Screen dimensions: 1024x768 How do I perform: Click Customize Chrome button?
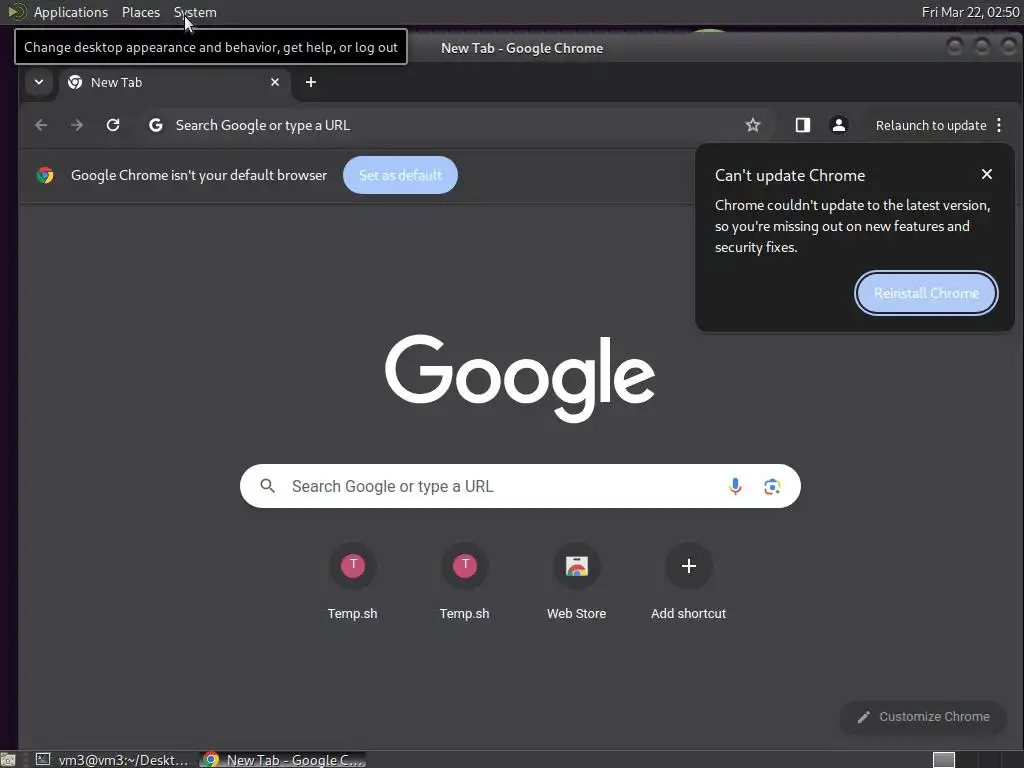tap(923, 716)
